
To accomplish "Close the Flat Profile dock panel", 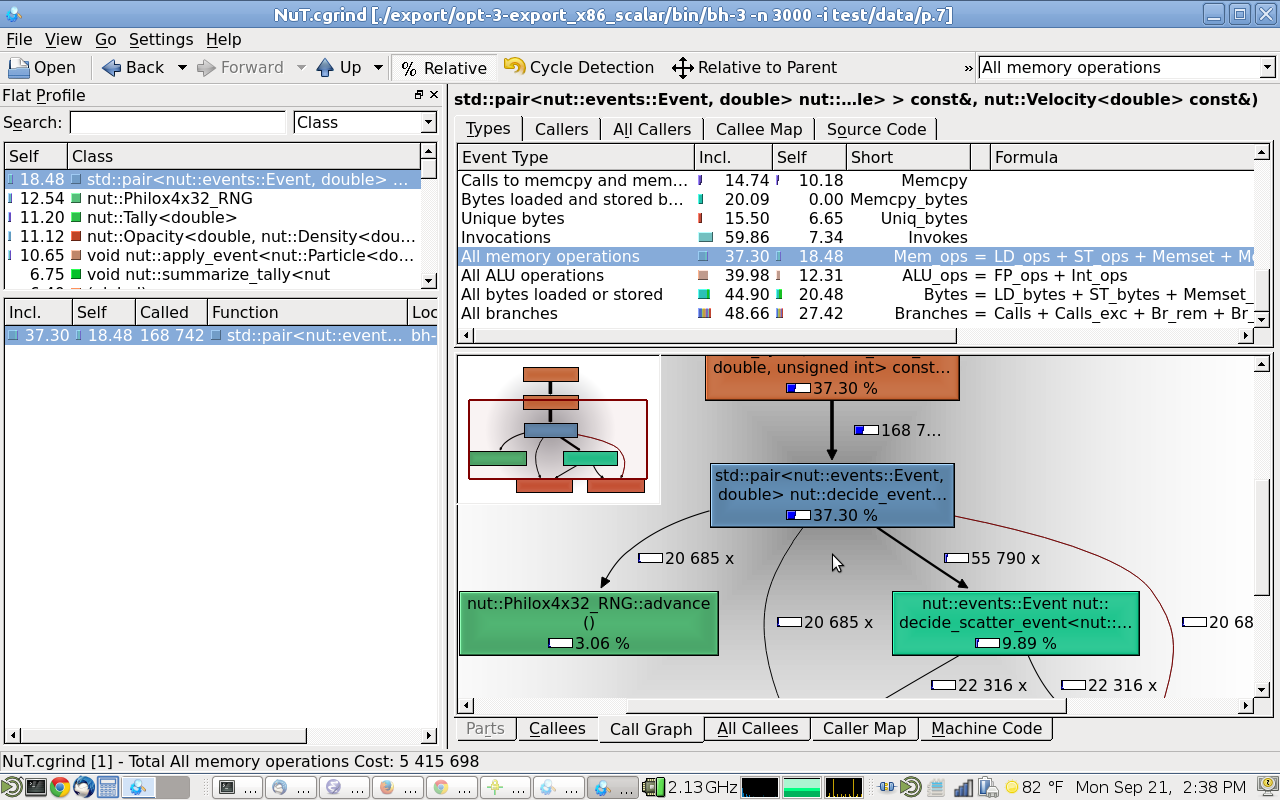I will tap(434, 95).
